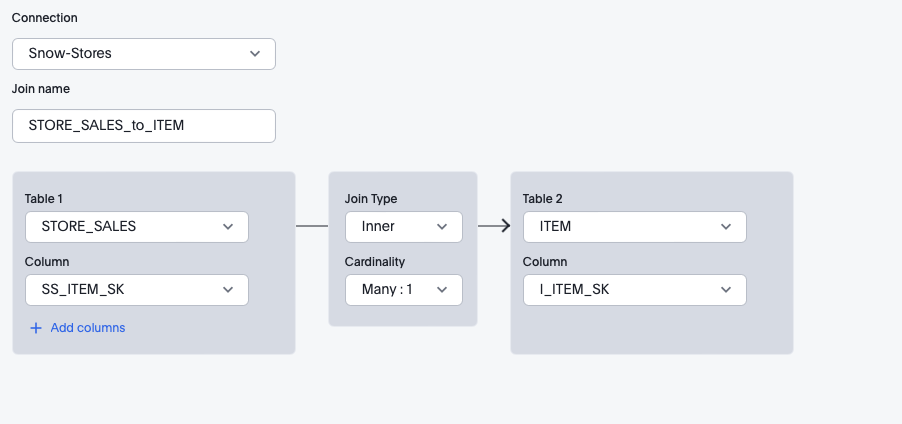Viewport: 902px width, 424px height.
Task: Click the plus icon beside Add columns
Action: click(x=36, y=328)
